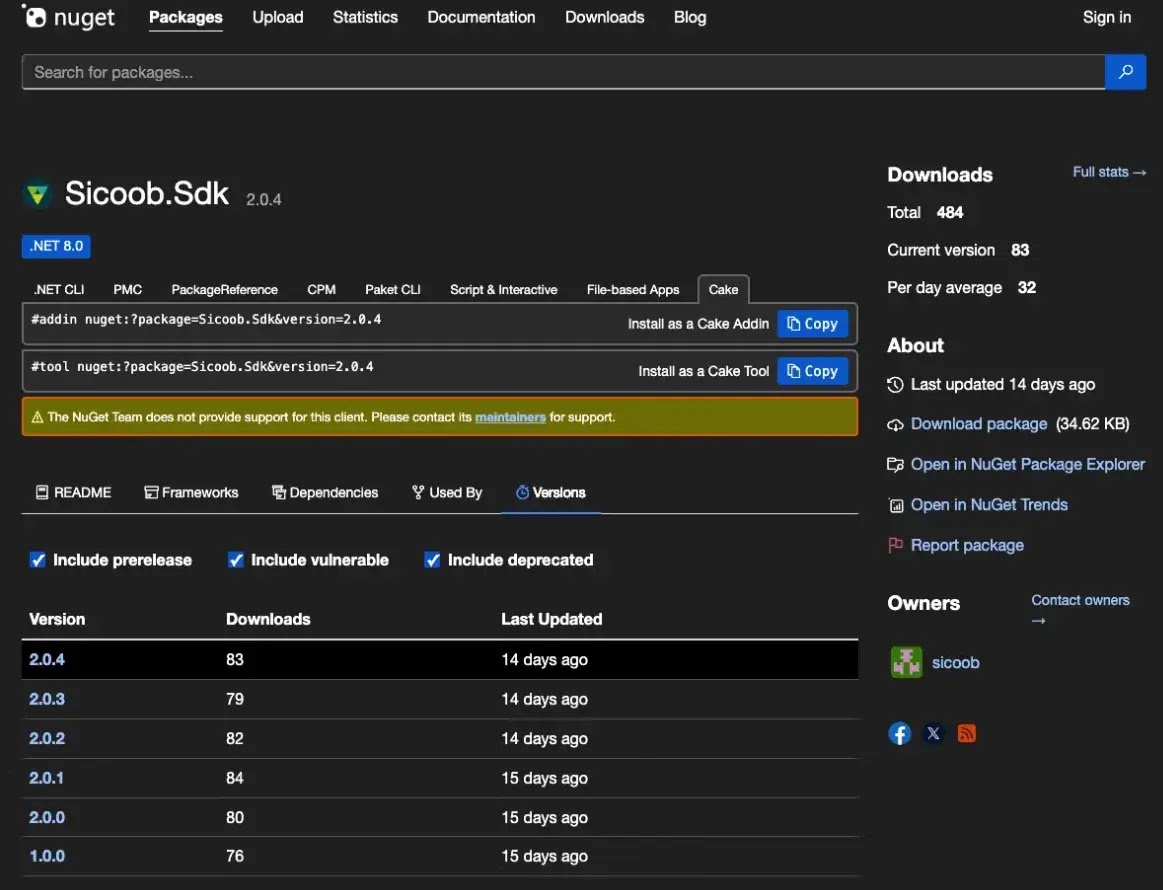Viewport: 1163px width, 890px height.
Task: Click the RSS feed icon
Action: tap(966, 734)
